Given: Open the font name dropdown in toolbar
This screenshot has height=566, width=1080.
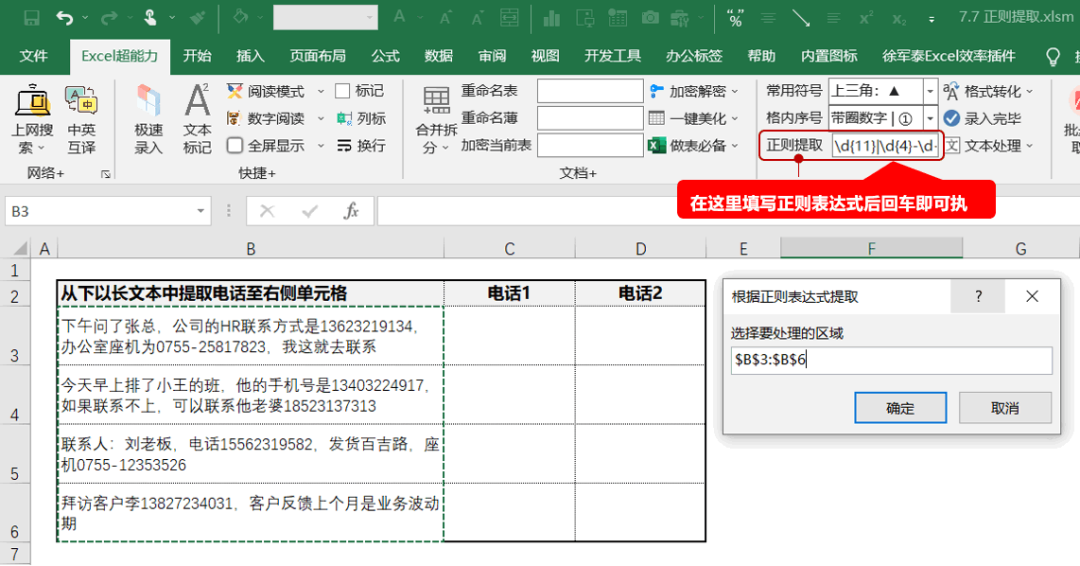Looking at the screenshot, I should coord(371,18).
